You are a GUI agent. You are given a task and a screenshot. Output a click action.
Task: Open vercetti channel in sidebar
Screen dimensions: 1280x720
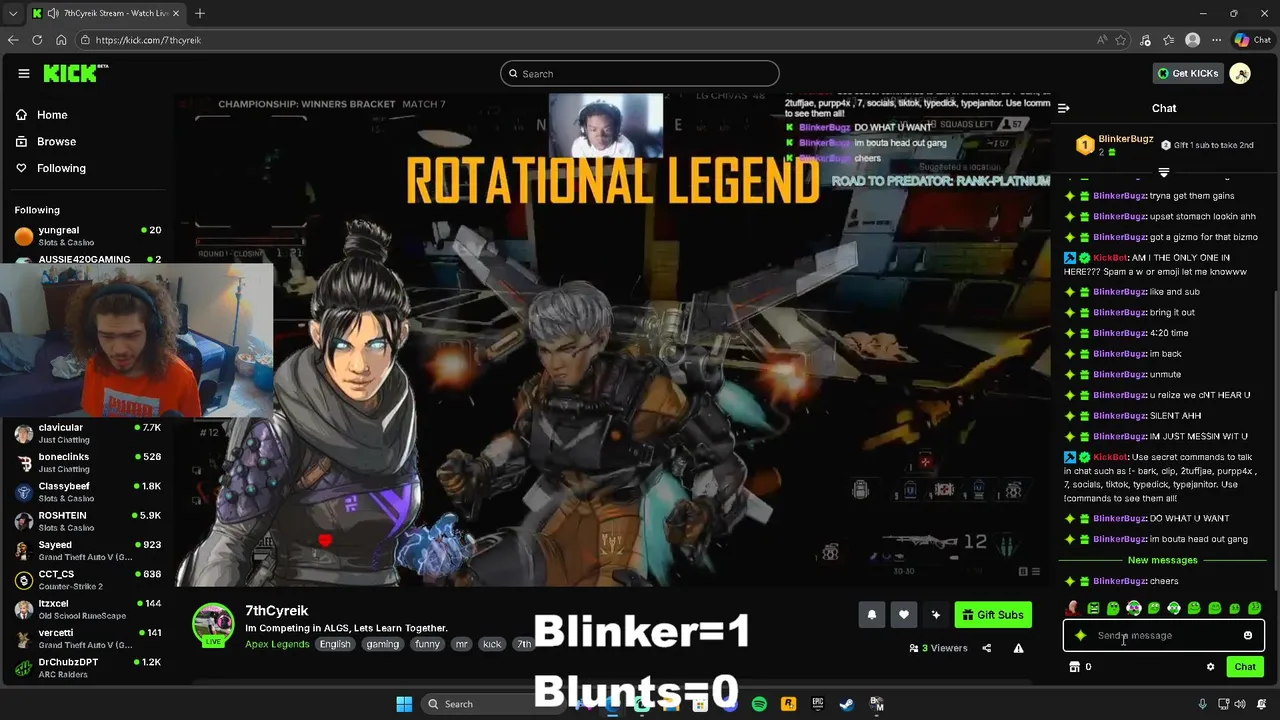coord(87,638)
